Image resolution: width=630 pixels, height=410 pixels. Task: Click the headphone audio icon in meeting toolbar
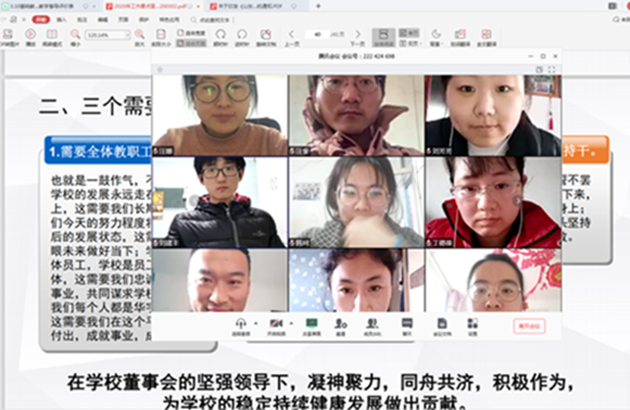point(240,323)
